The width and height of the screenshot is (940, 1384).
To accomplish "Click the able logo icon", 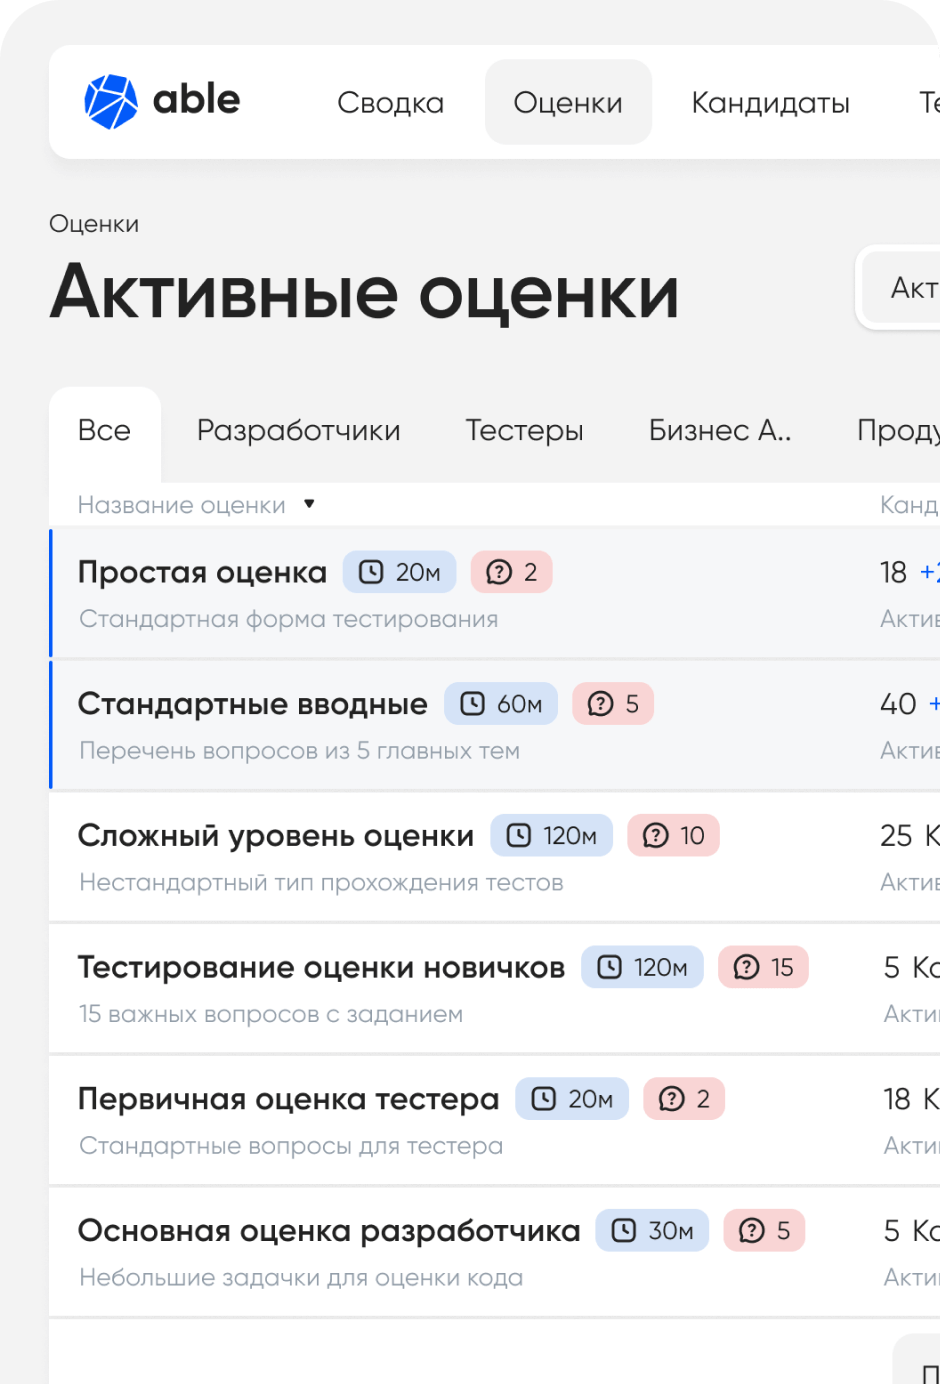I will pos(110,101).
